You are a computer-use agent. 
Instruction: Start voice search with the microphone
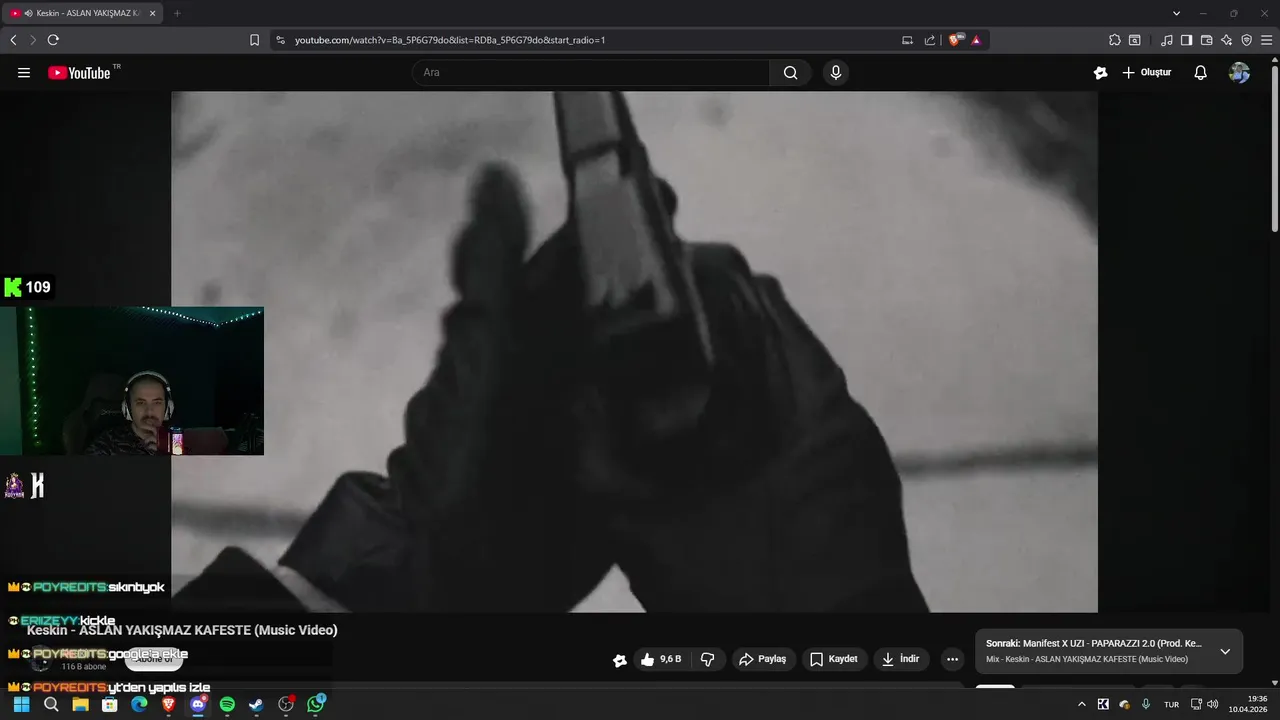click(836, 73)
